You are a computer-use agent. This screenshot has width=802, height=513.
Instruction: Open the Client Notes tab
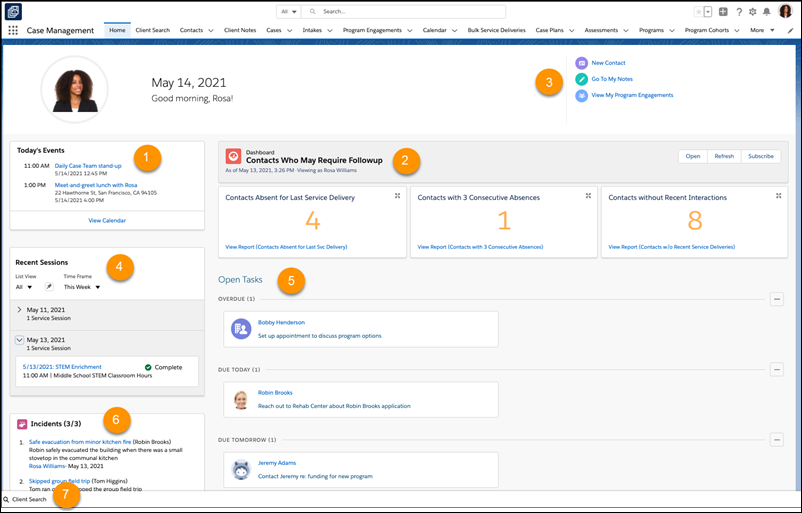click(240, 30)
